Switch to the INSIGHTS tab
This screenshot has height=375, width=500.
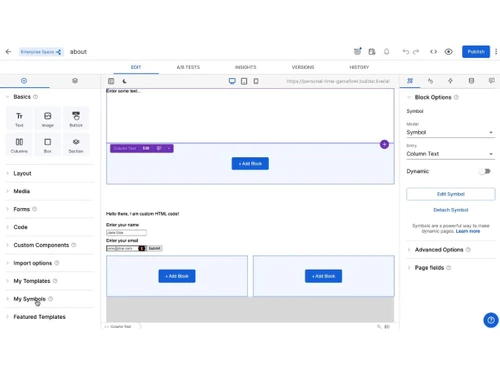[x=246, y=67]
